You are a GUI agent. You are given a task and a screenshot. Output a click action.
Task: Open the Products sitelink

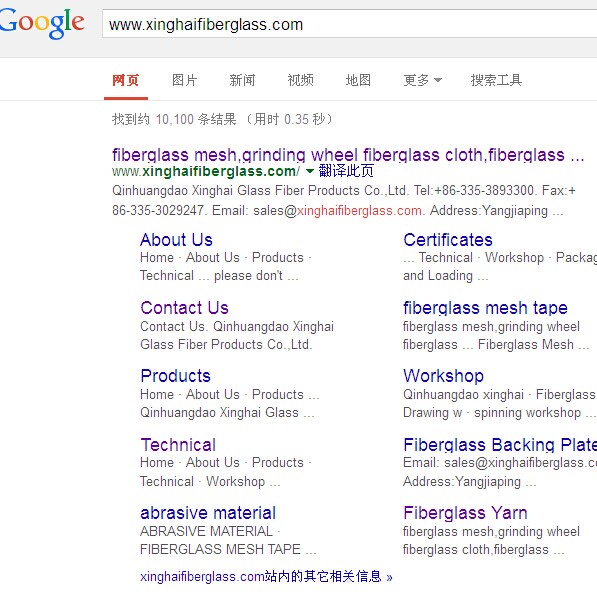click(175, 376)
